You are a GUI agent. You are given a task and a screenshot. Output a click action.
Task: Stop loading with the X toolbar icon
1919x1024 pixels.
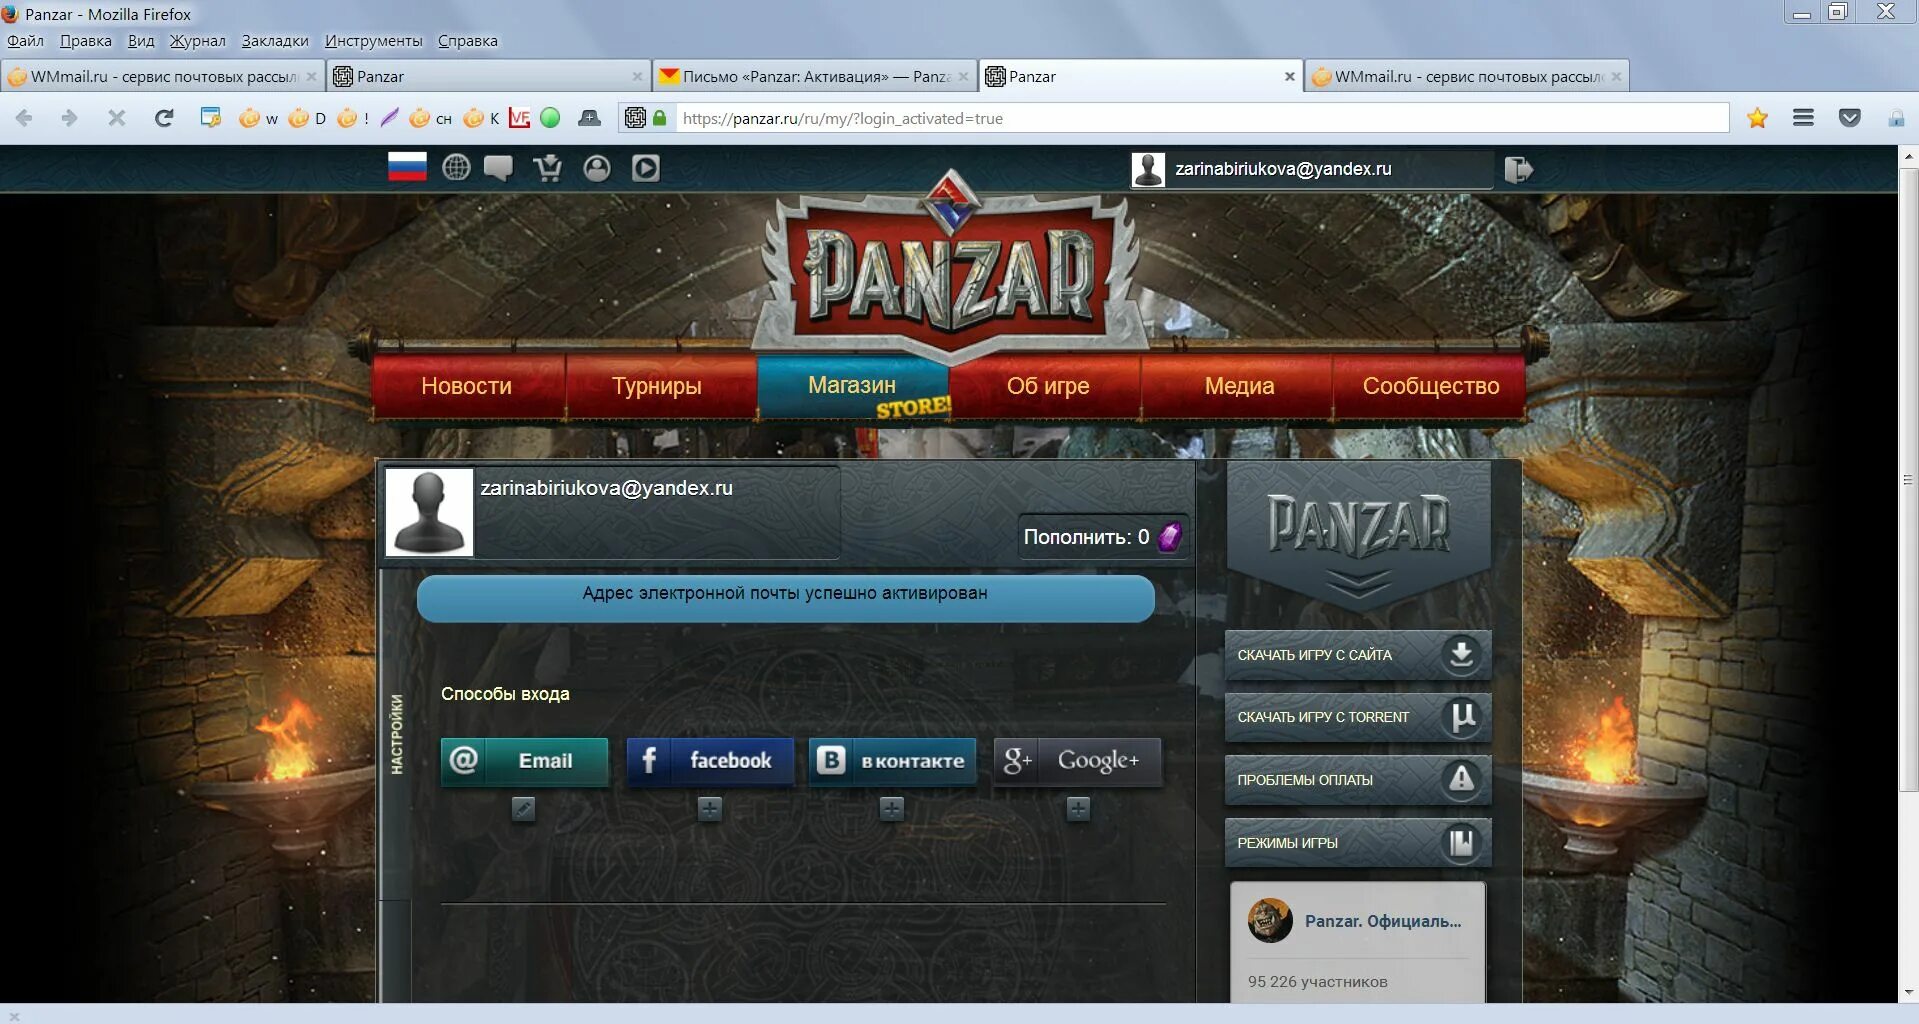pyautogui.click(x=117, y=118)
